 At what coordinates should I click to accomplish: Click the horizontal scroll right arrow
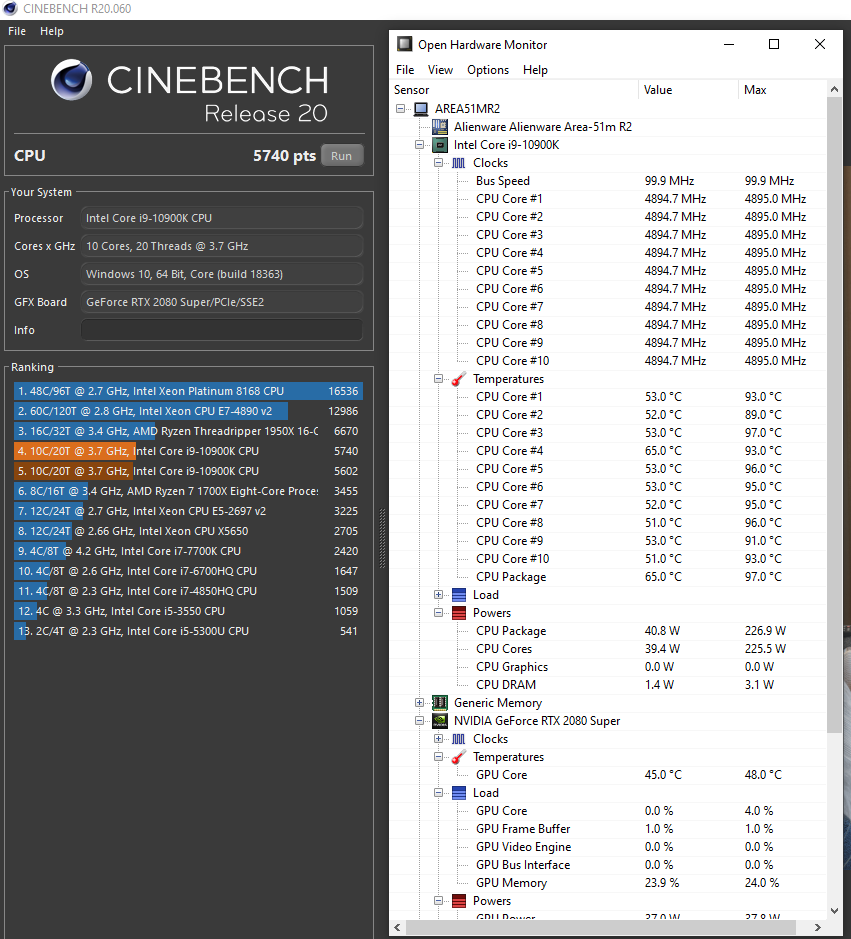click(818, 927)
